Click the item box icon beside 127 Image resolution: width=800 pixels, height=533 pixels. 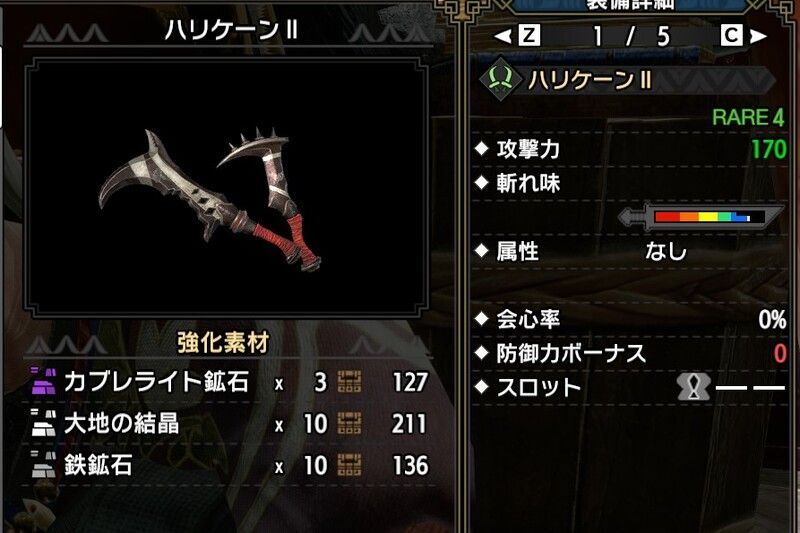(x=349, y=382)
